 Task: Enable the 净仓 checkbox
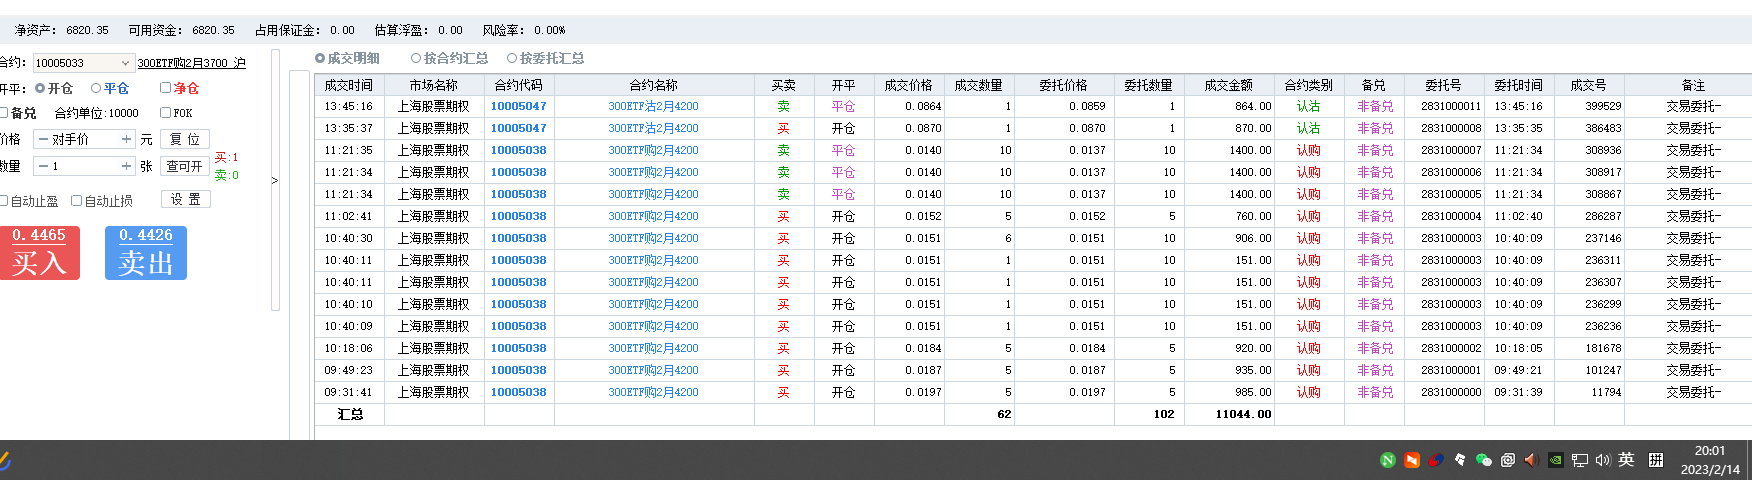pos(166,88)
